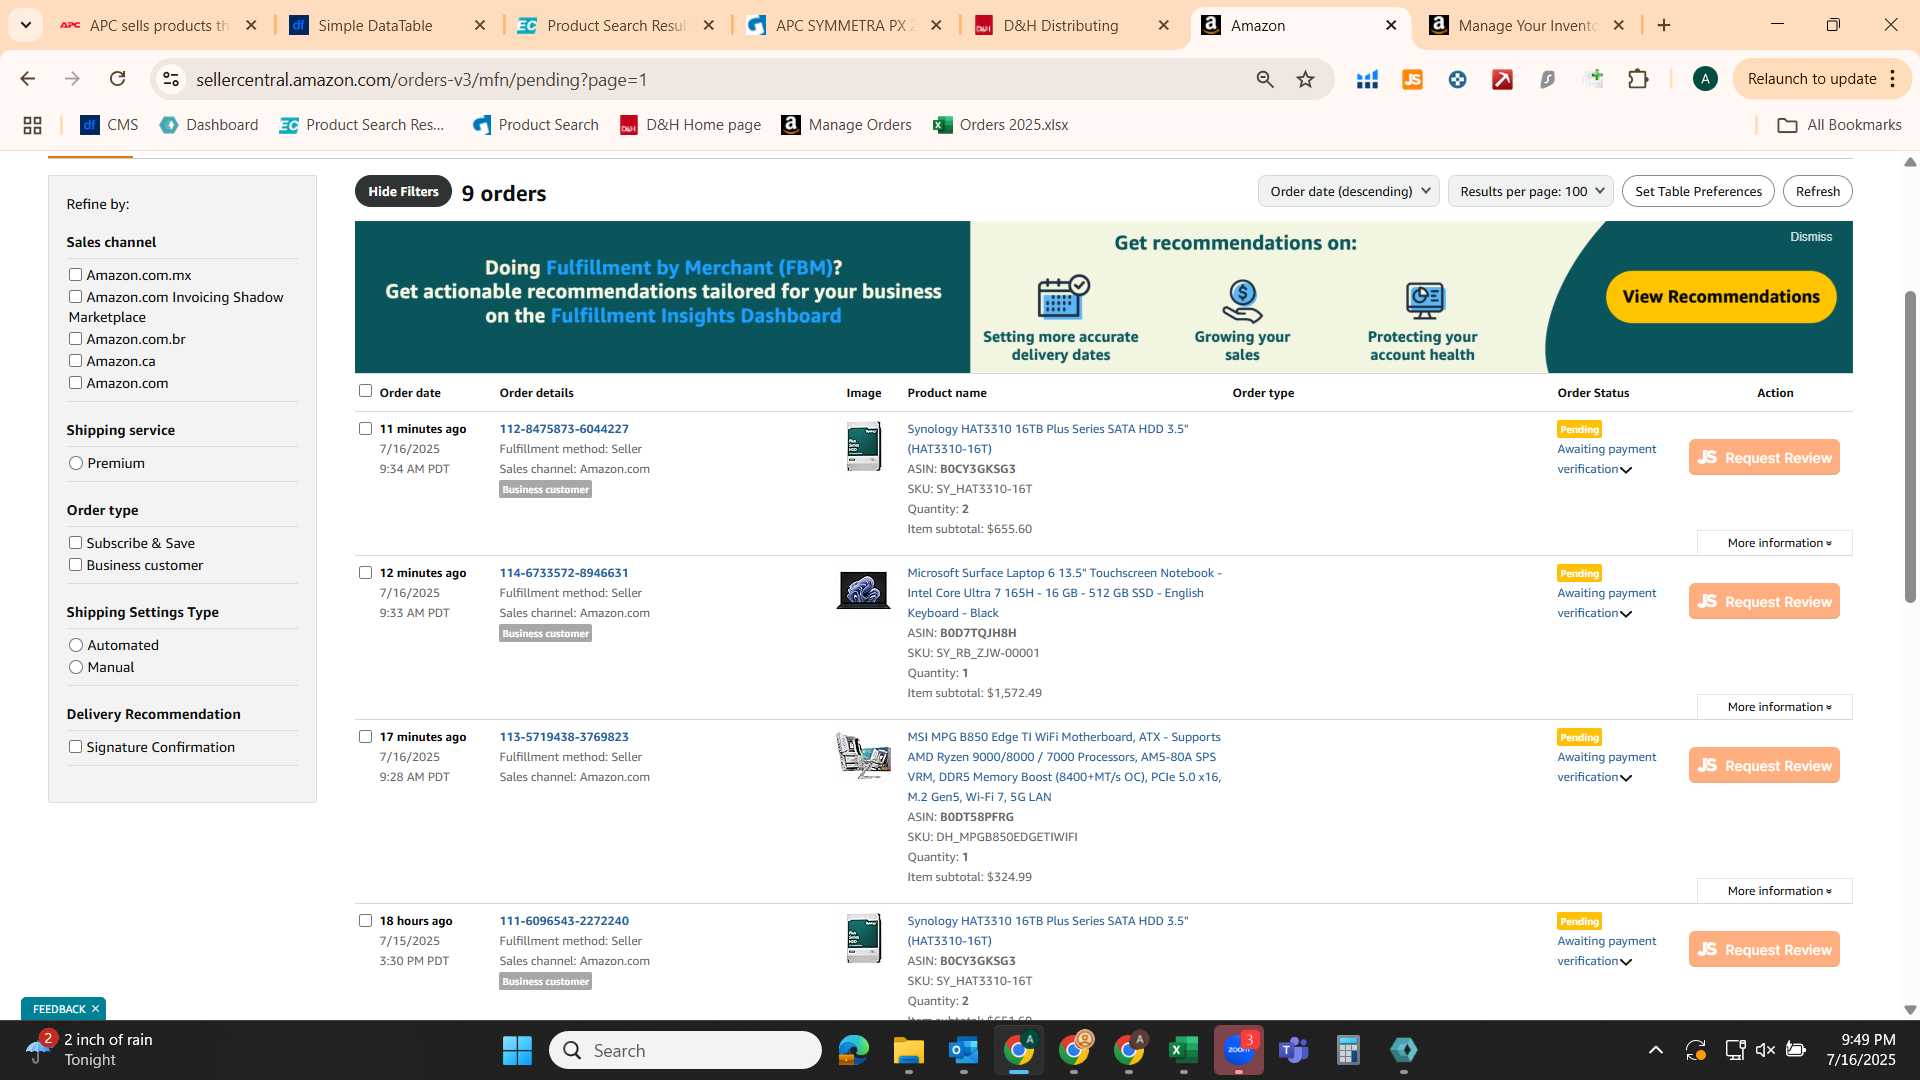This screenshot has width=1920, height=1080.
Task: Open the zoom magnifier icon in address bar
Action: pos(1265,79)
